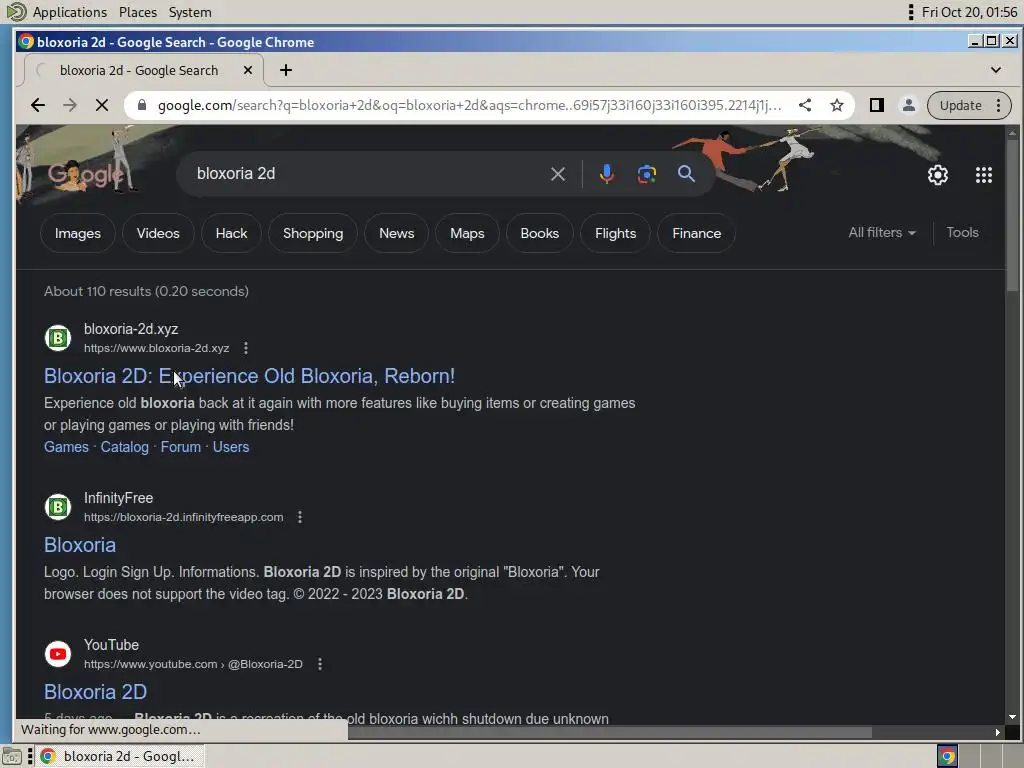
Task: Click the scroll down arrow
Action: coord(1012,717)
